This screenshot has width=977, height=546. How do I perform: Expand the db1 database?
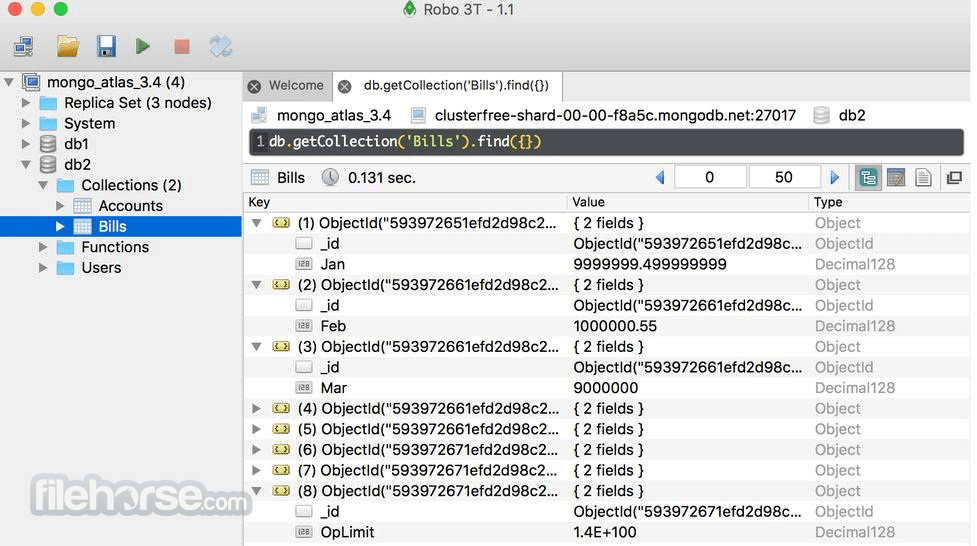click(x=26, y=144)
